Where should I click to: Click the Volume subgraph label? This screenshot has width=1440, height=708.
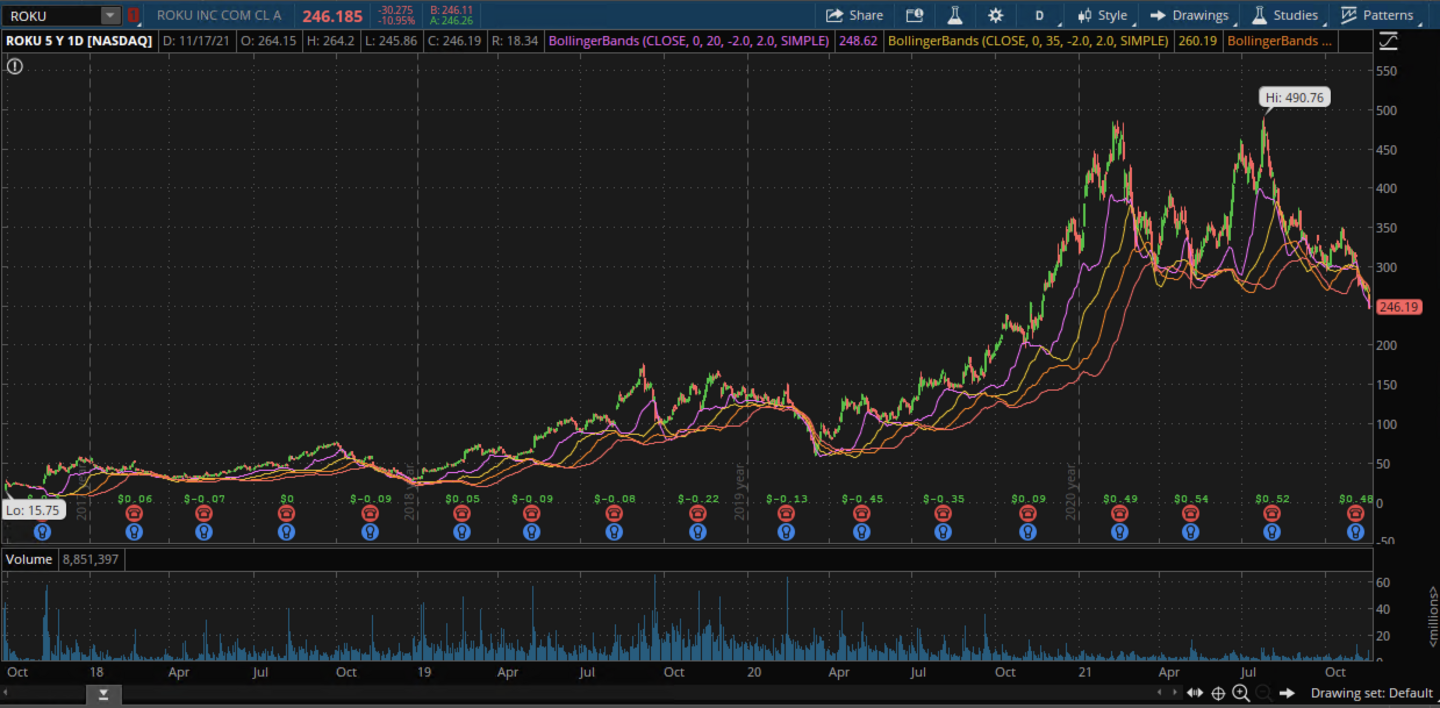tap(28, 559)
